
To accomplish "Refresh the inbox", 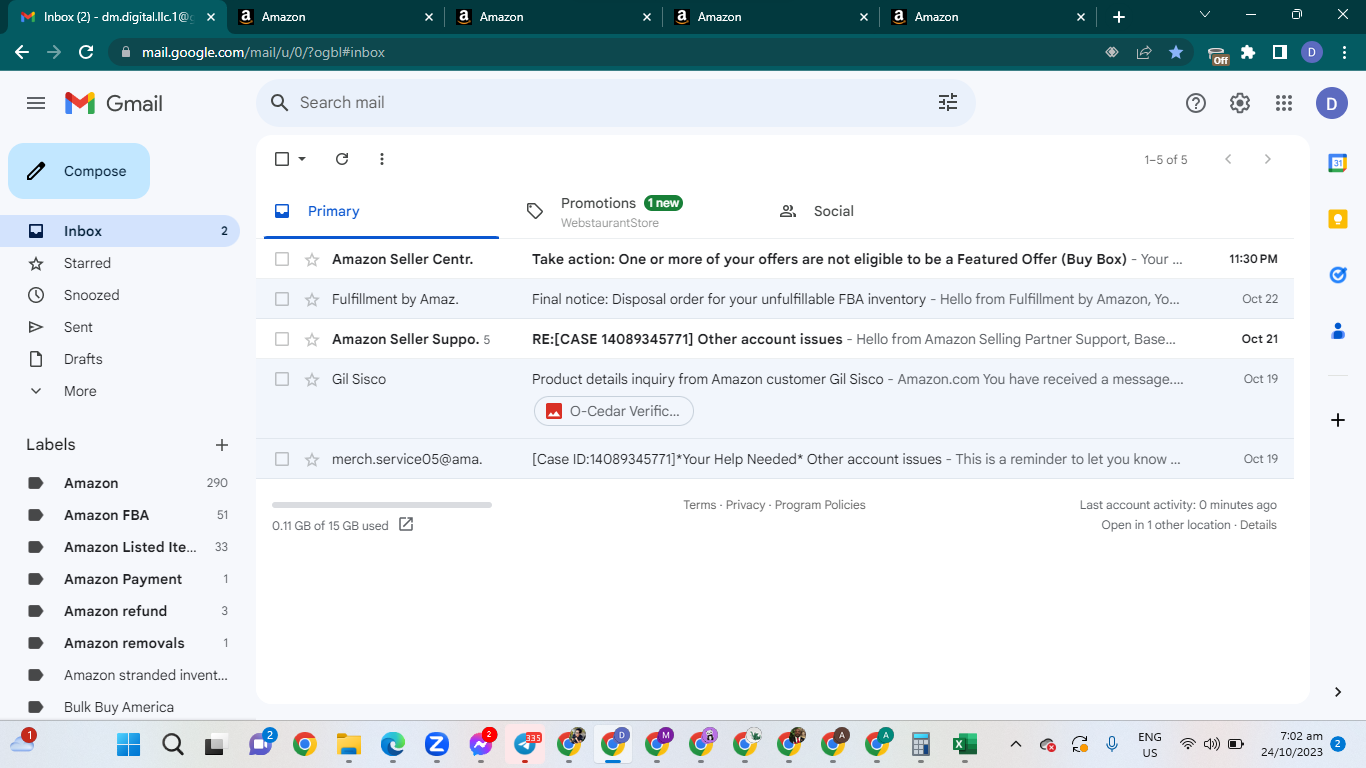I will pos(342,159).
